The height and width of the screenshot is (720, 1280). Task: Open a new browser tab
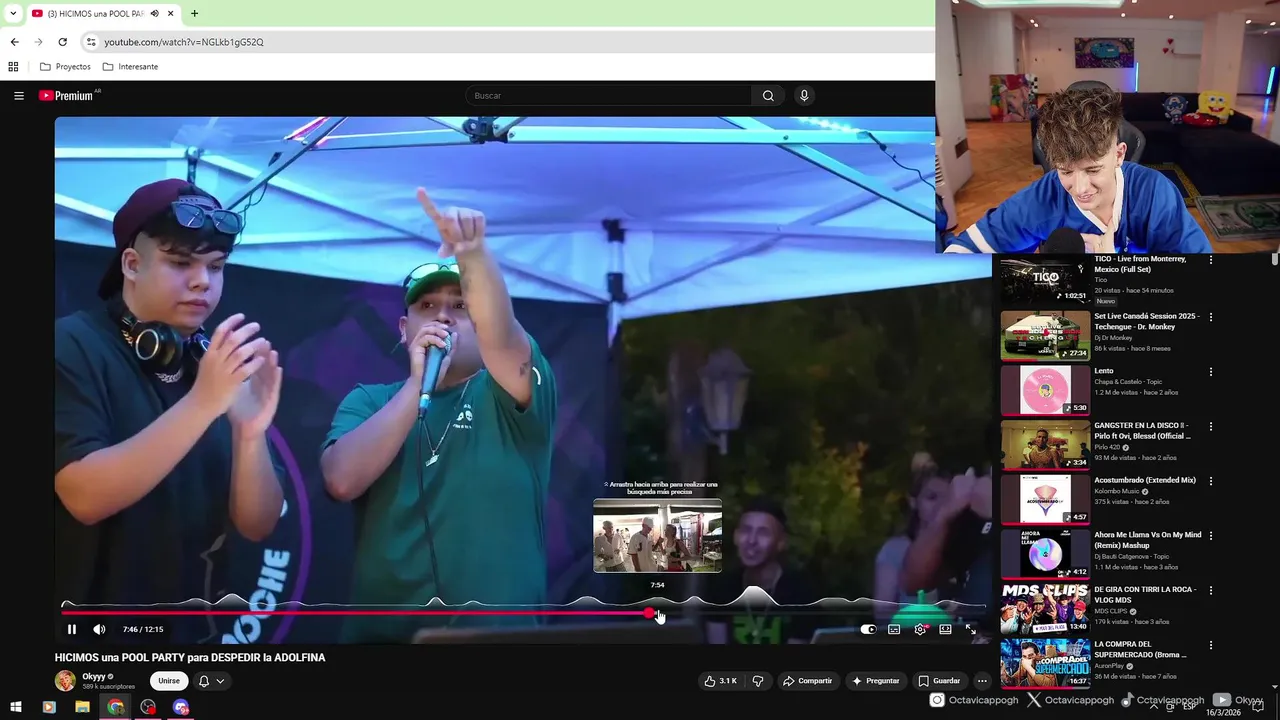[x=194, y=14]
